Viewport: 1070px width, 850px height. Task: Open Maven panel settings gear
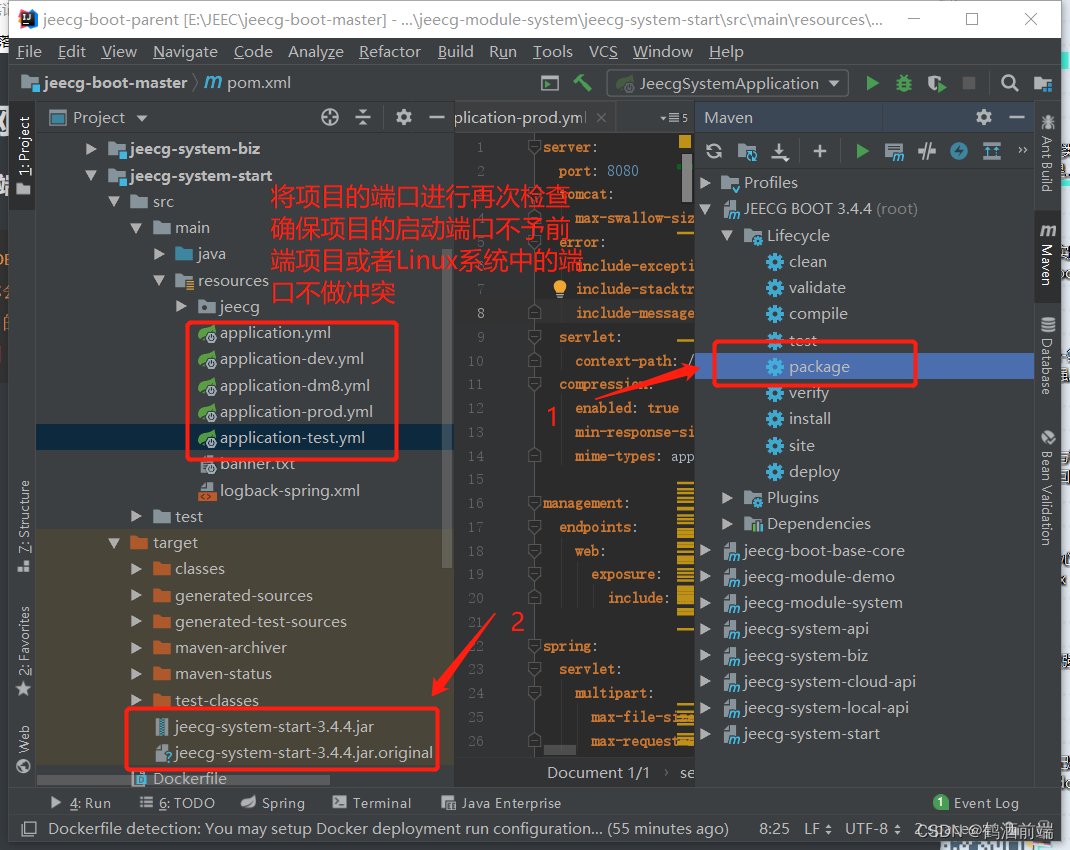[x=983, y=117]
